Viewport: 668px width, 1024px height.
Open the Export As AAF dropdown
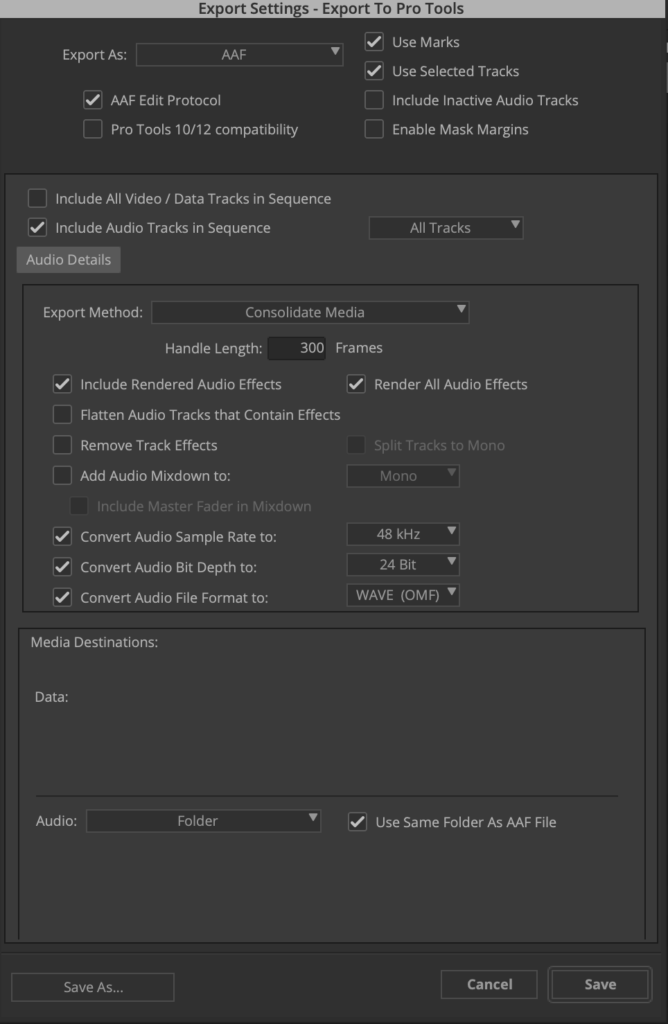(x=239, y=55)
